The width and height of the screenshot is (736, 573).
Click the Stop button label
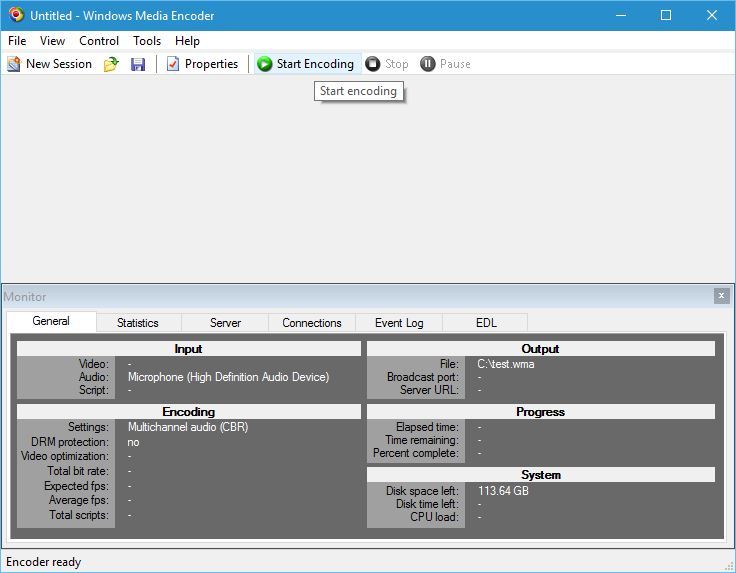(397, 64)
